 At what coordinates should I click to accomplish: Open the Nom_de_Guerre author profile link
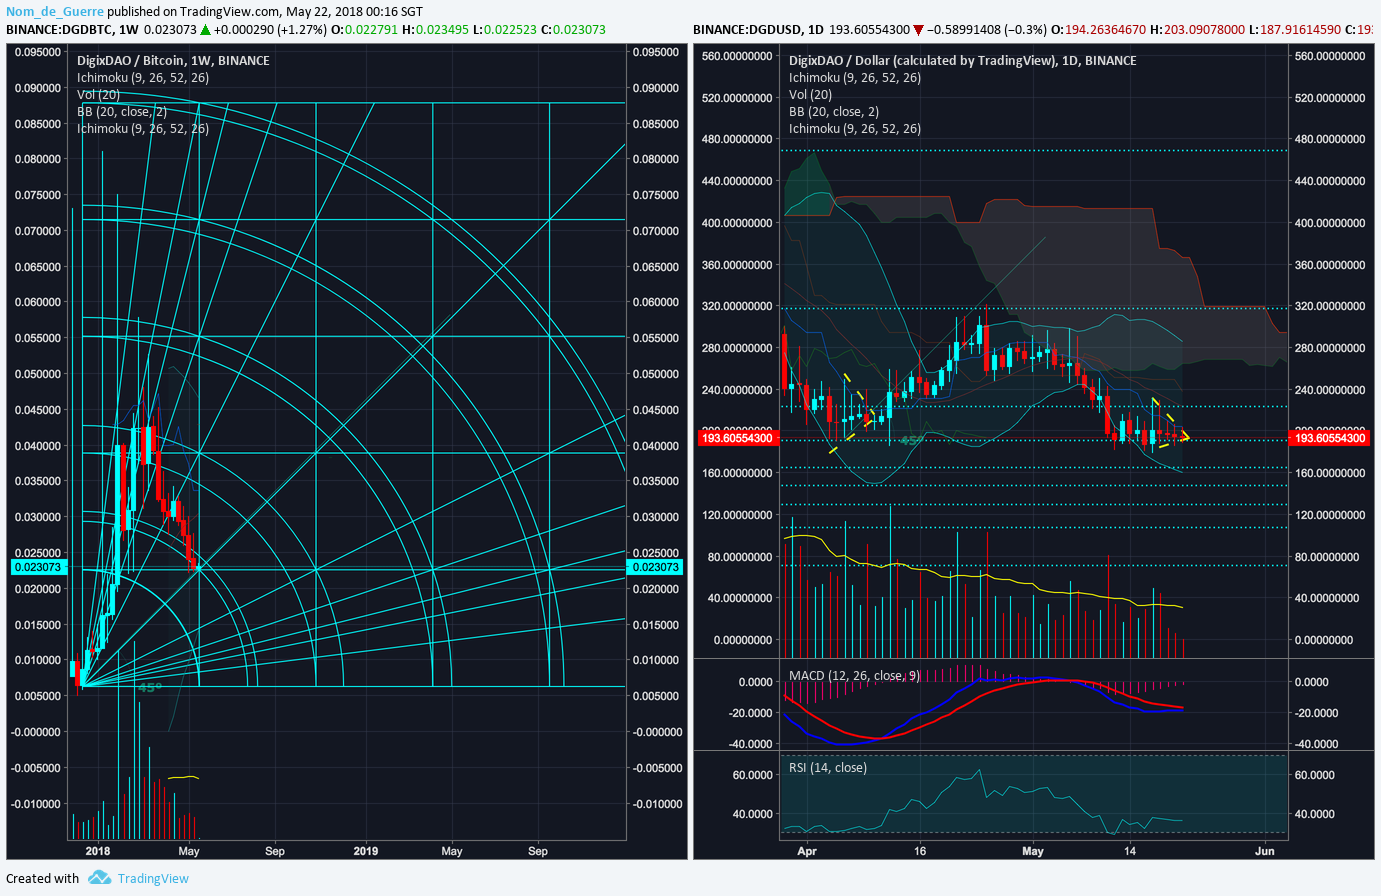click(x=55, y=12)
